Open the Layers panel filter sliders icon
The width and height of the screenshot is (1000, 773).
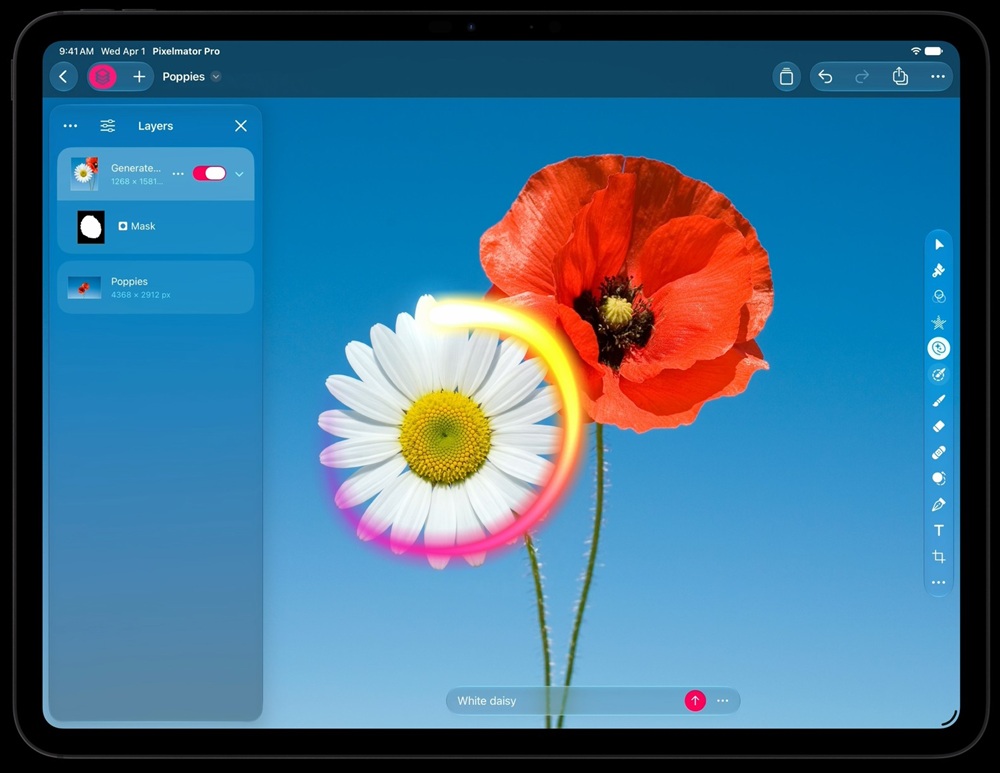tap(108, 126)
